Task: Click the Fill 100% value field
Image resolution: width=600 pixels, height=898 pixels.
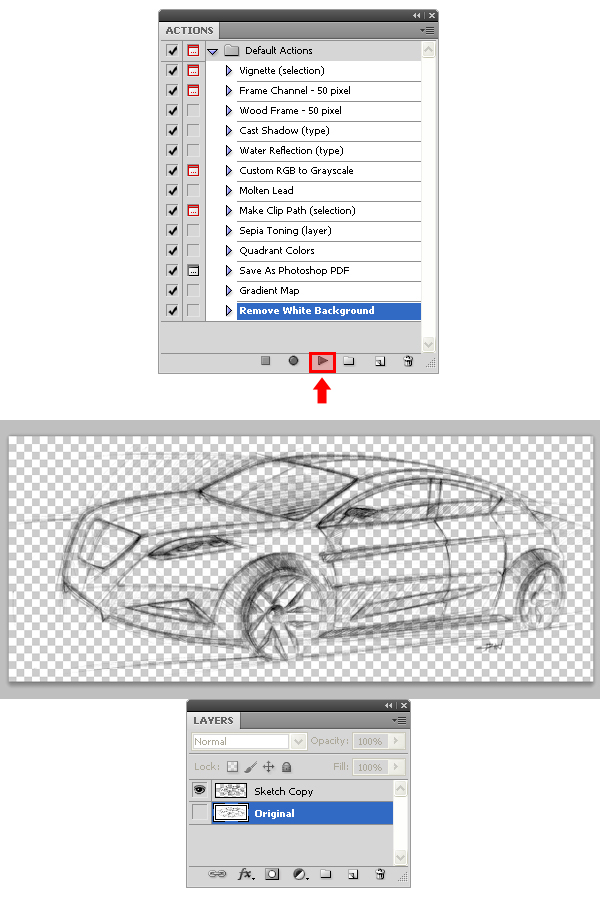Action: pyautogui.click(x=370, y=767)
